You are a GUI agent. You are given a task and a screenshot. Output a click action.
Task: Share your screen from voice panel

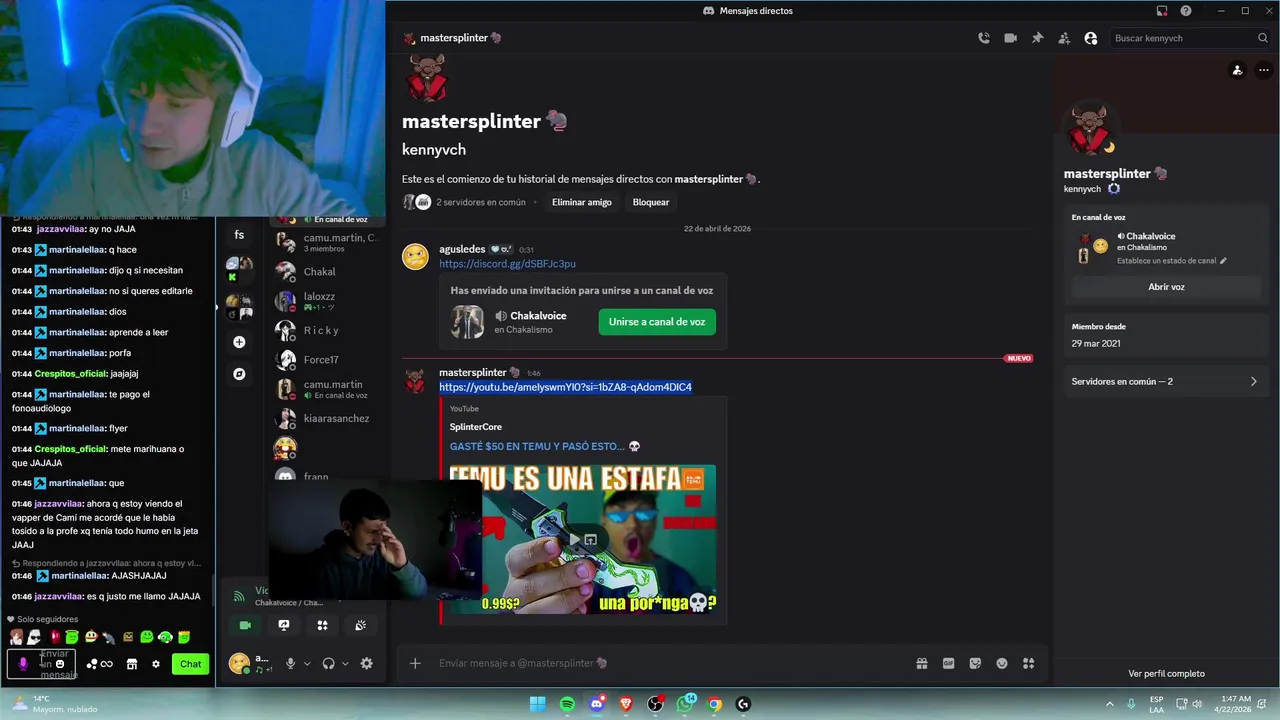click(x=284, y=625)
